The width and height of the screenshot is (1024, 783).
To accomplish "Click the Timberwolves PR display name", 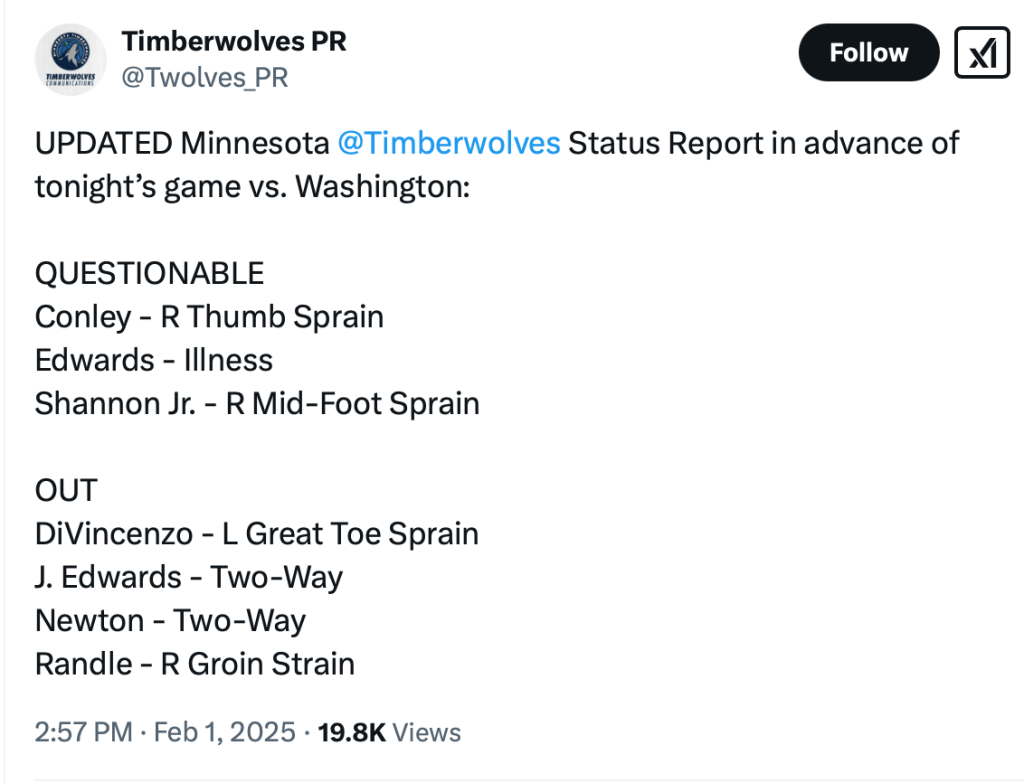I will (x=234, y=41).
